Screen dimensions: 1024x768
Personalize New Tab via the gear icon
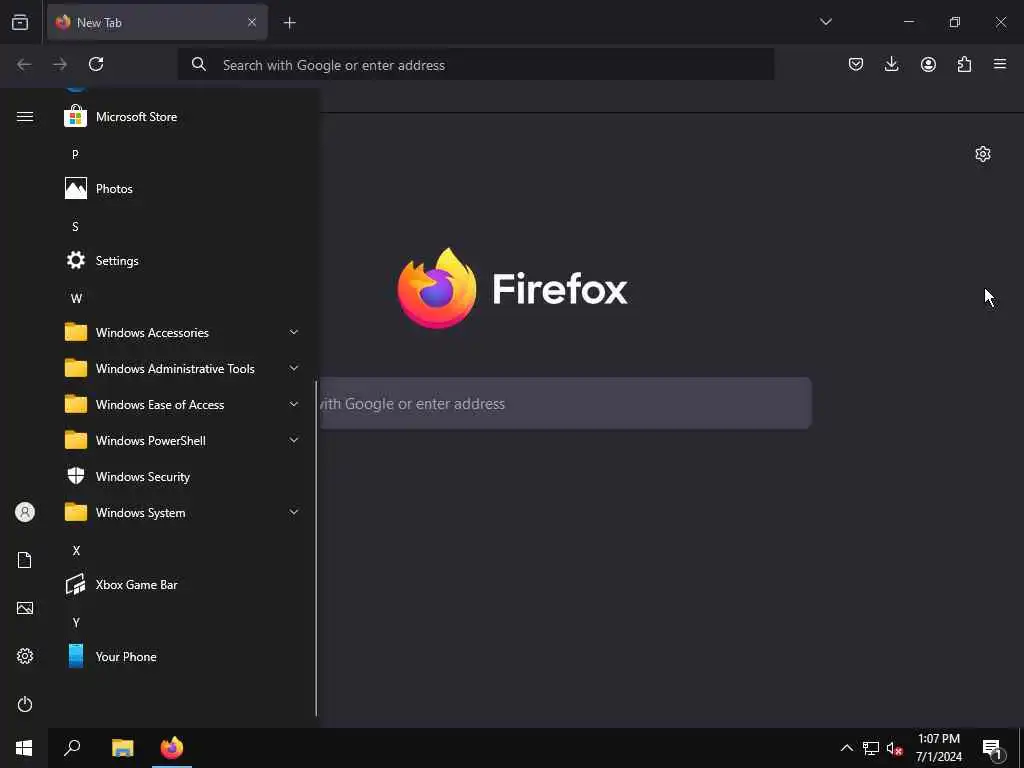(x=983, y=154)
